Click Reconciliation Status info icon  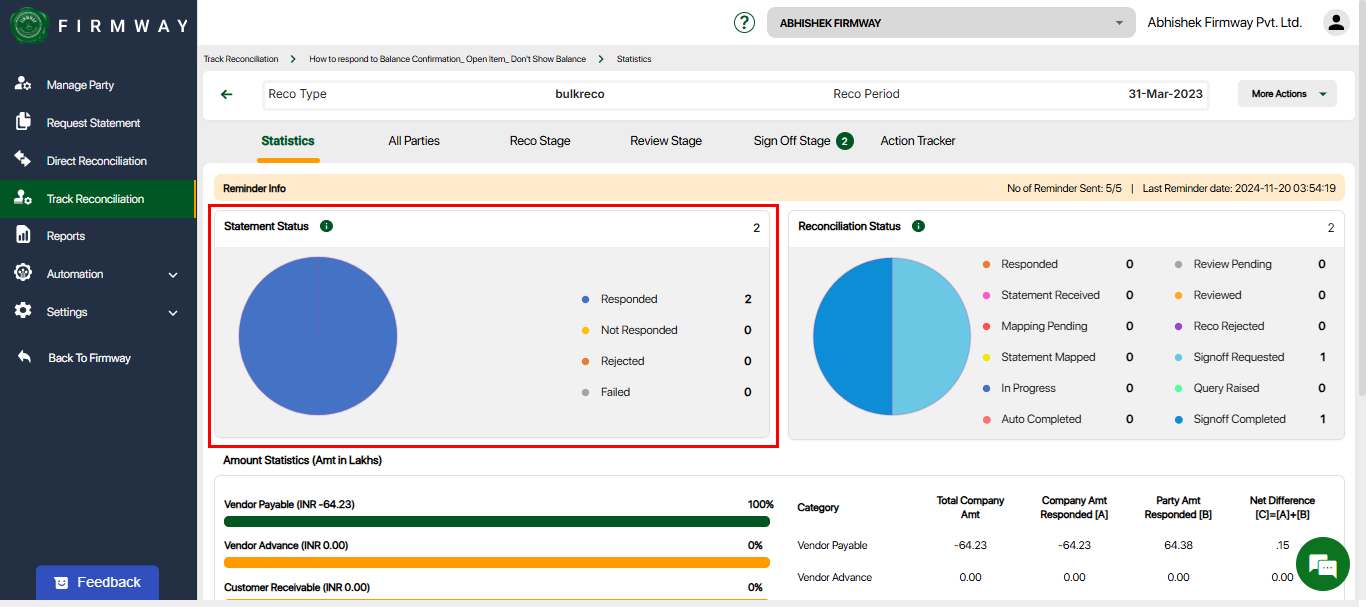pos(918,226)
